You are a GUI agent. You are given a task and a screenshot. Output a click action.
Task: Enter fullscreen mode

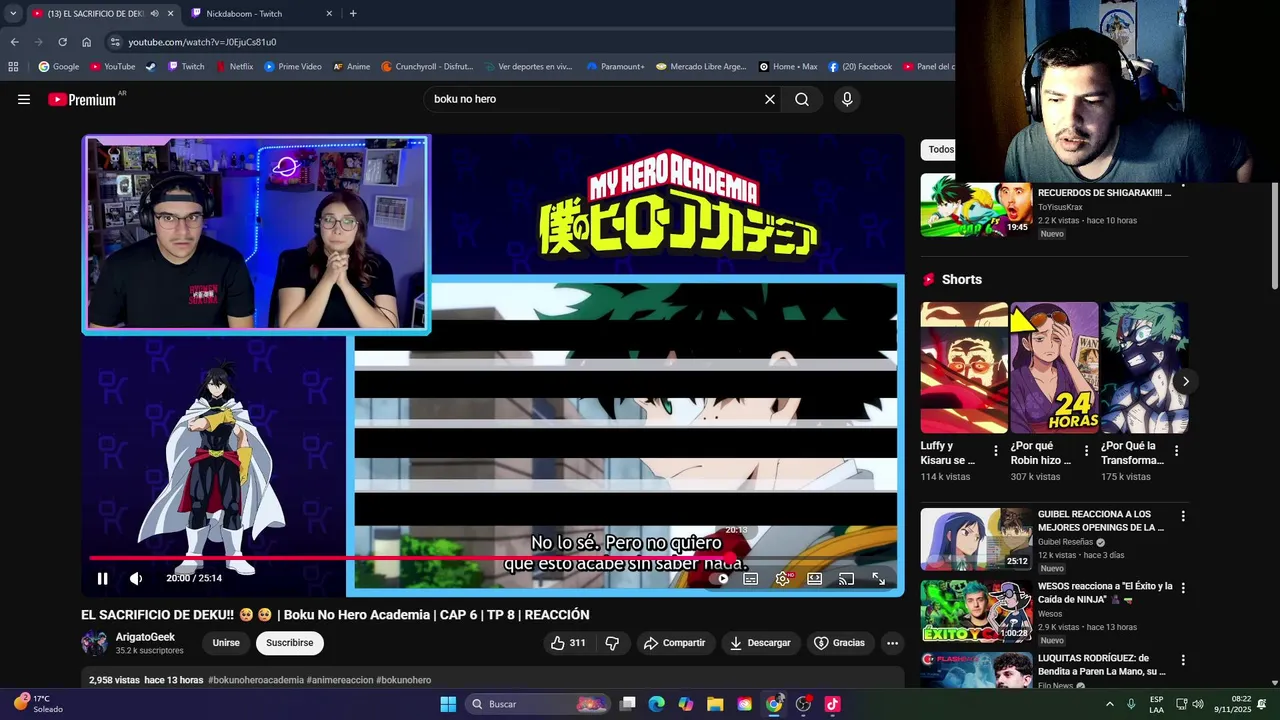point(879,578)
